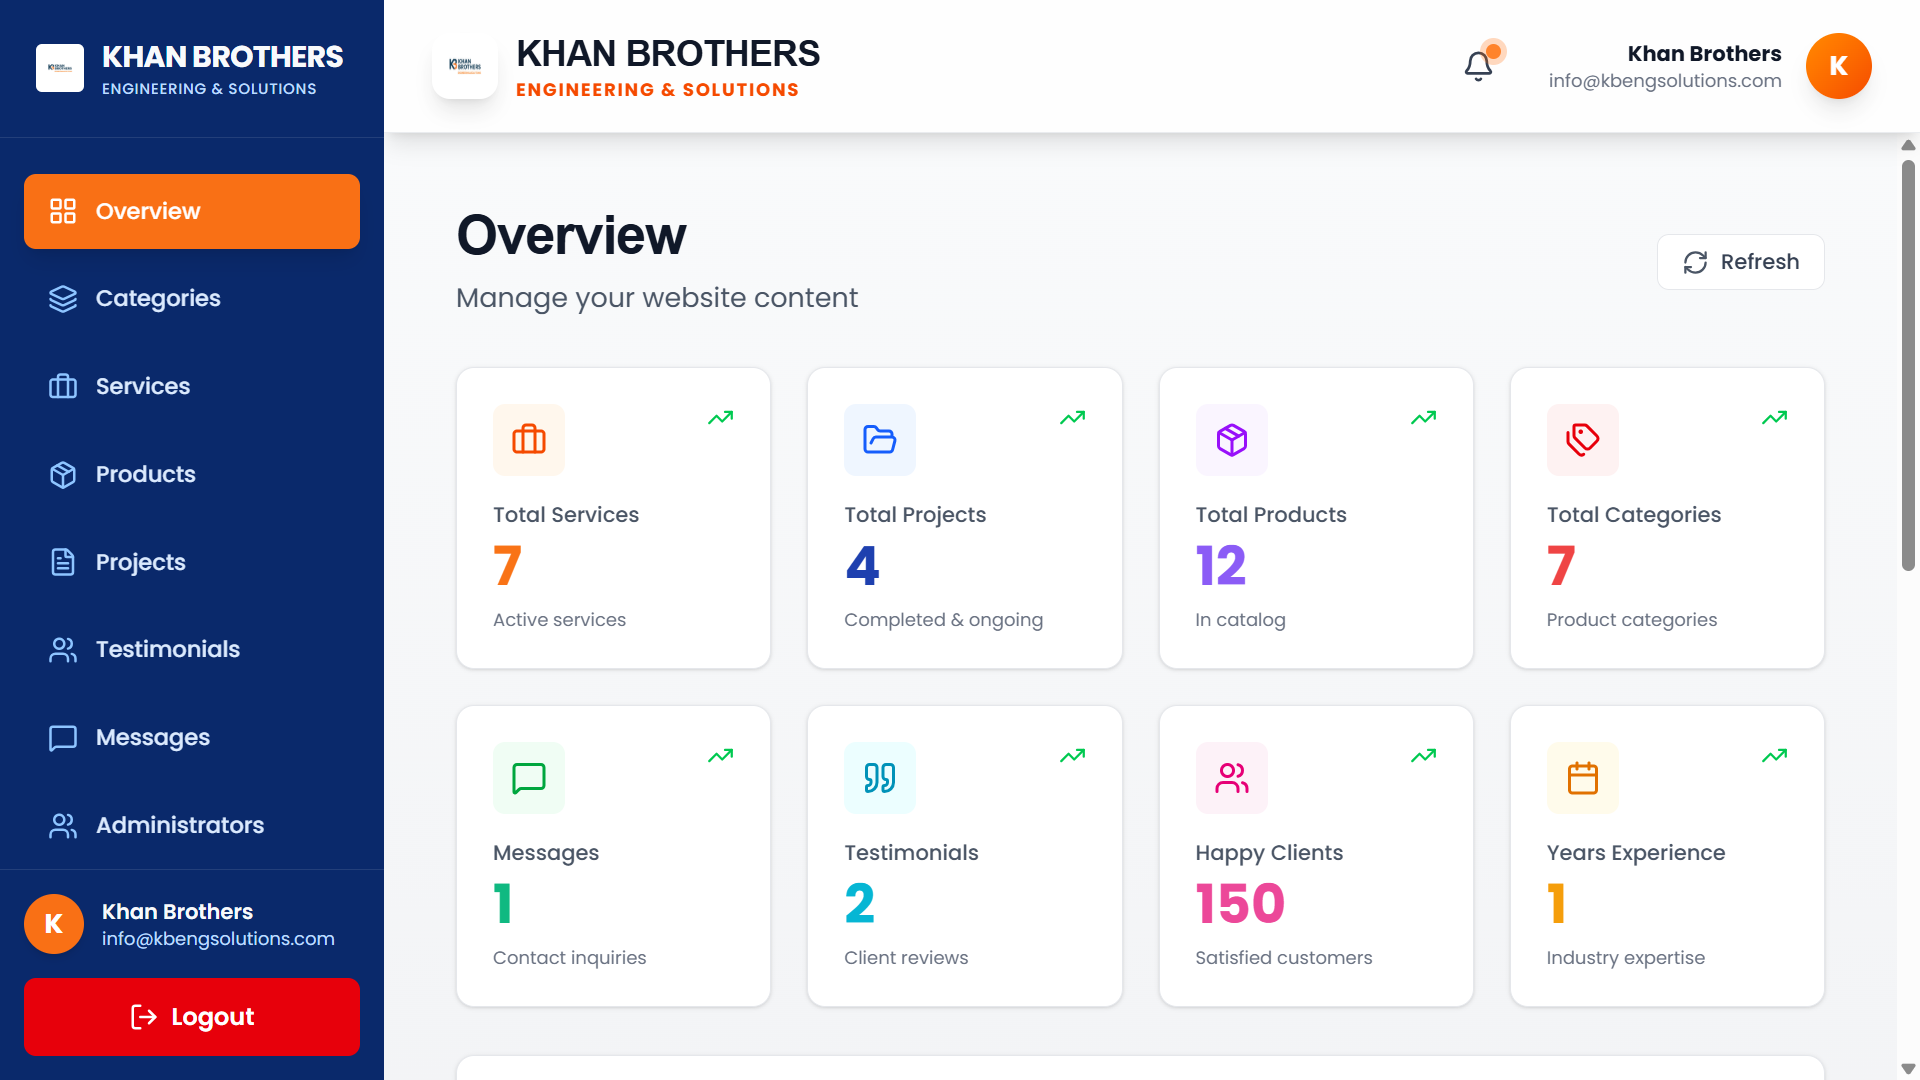
Task: Click the 'Client reviews' caption
Action: click(x=906, y=958)
